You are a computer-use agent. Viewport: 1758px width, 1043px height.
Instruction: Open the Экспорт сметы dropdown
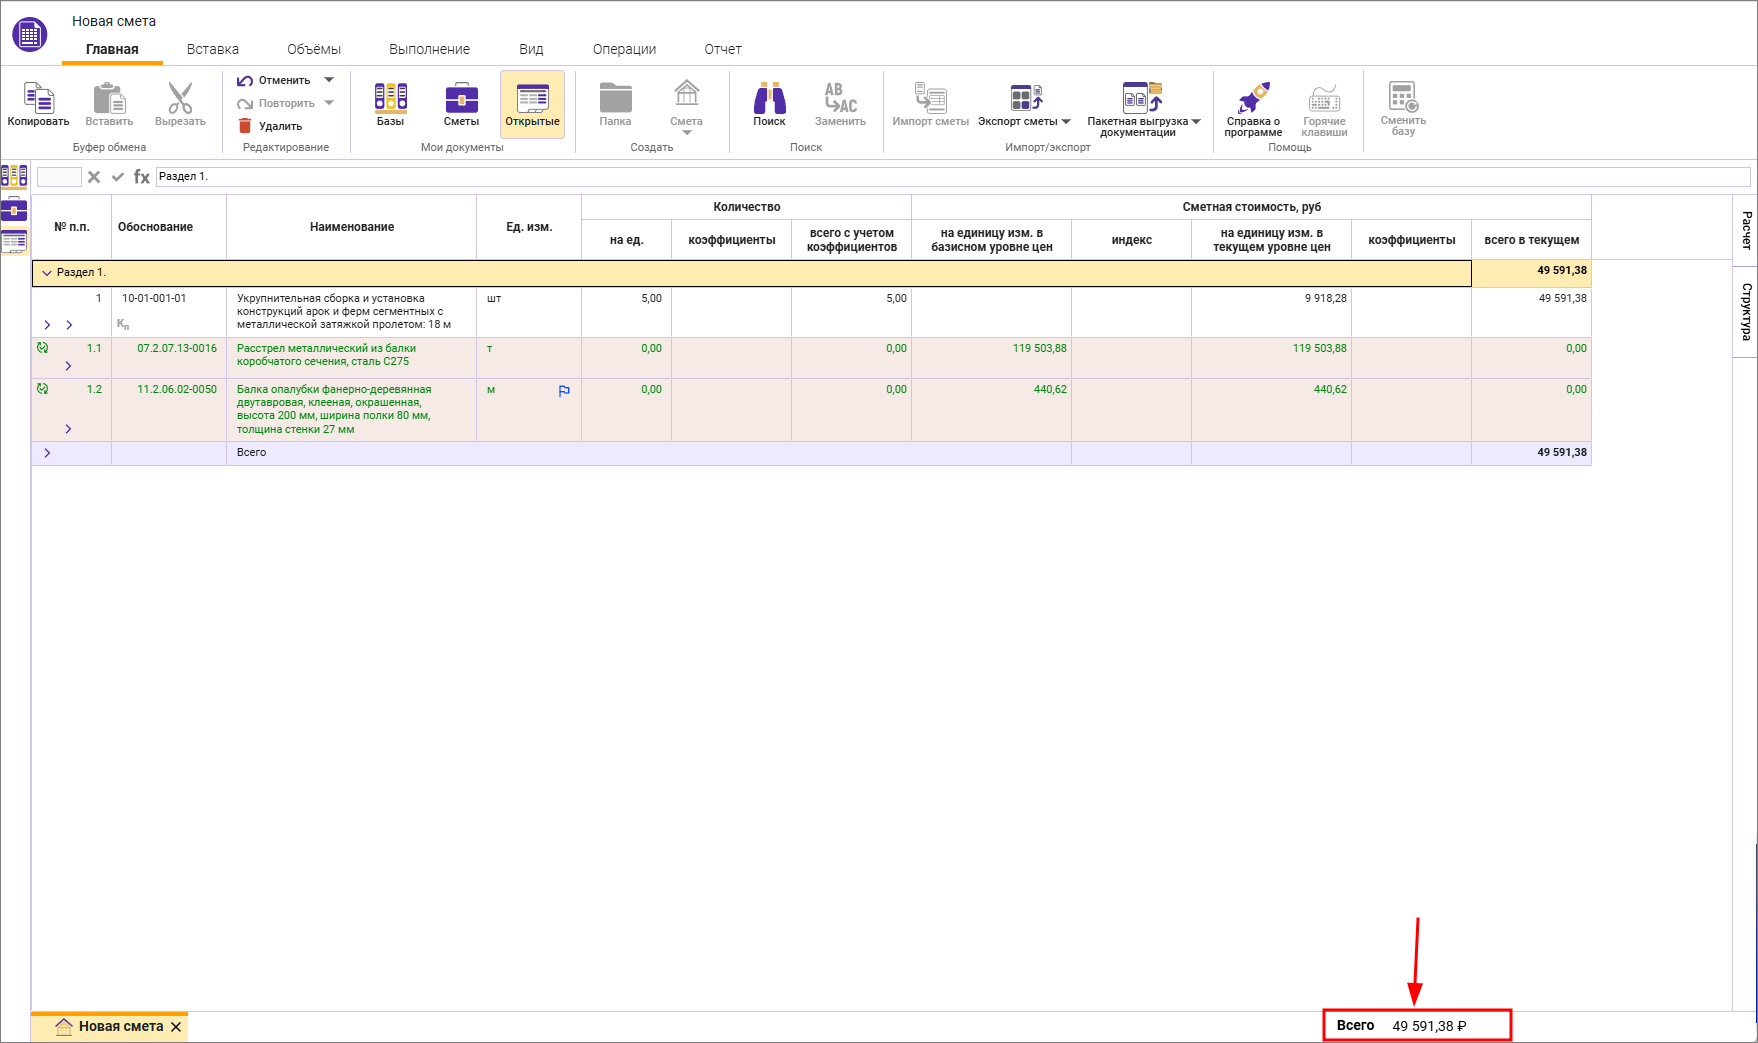click(1066, 122)
